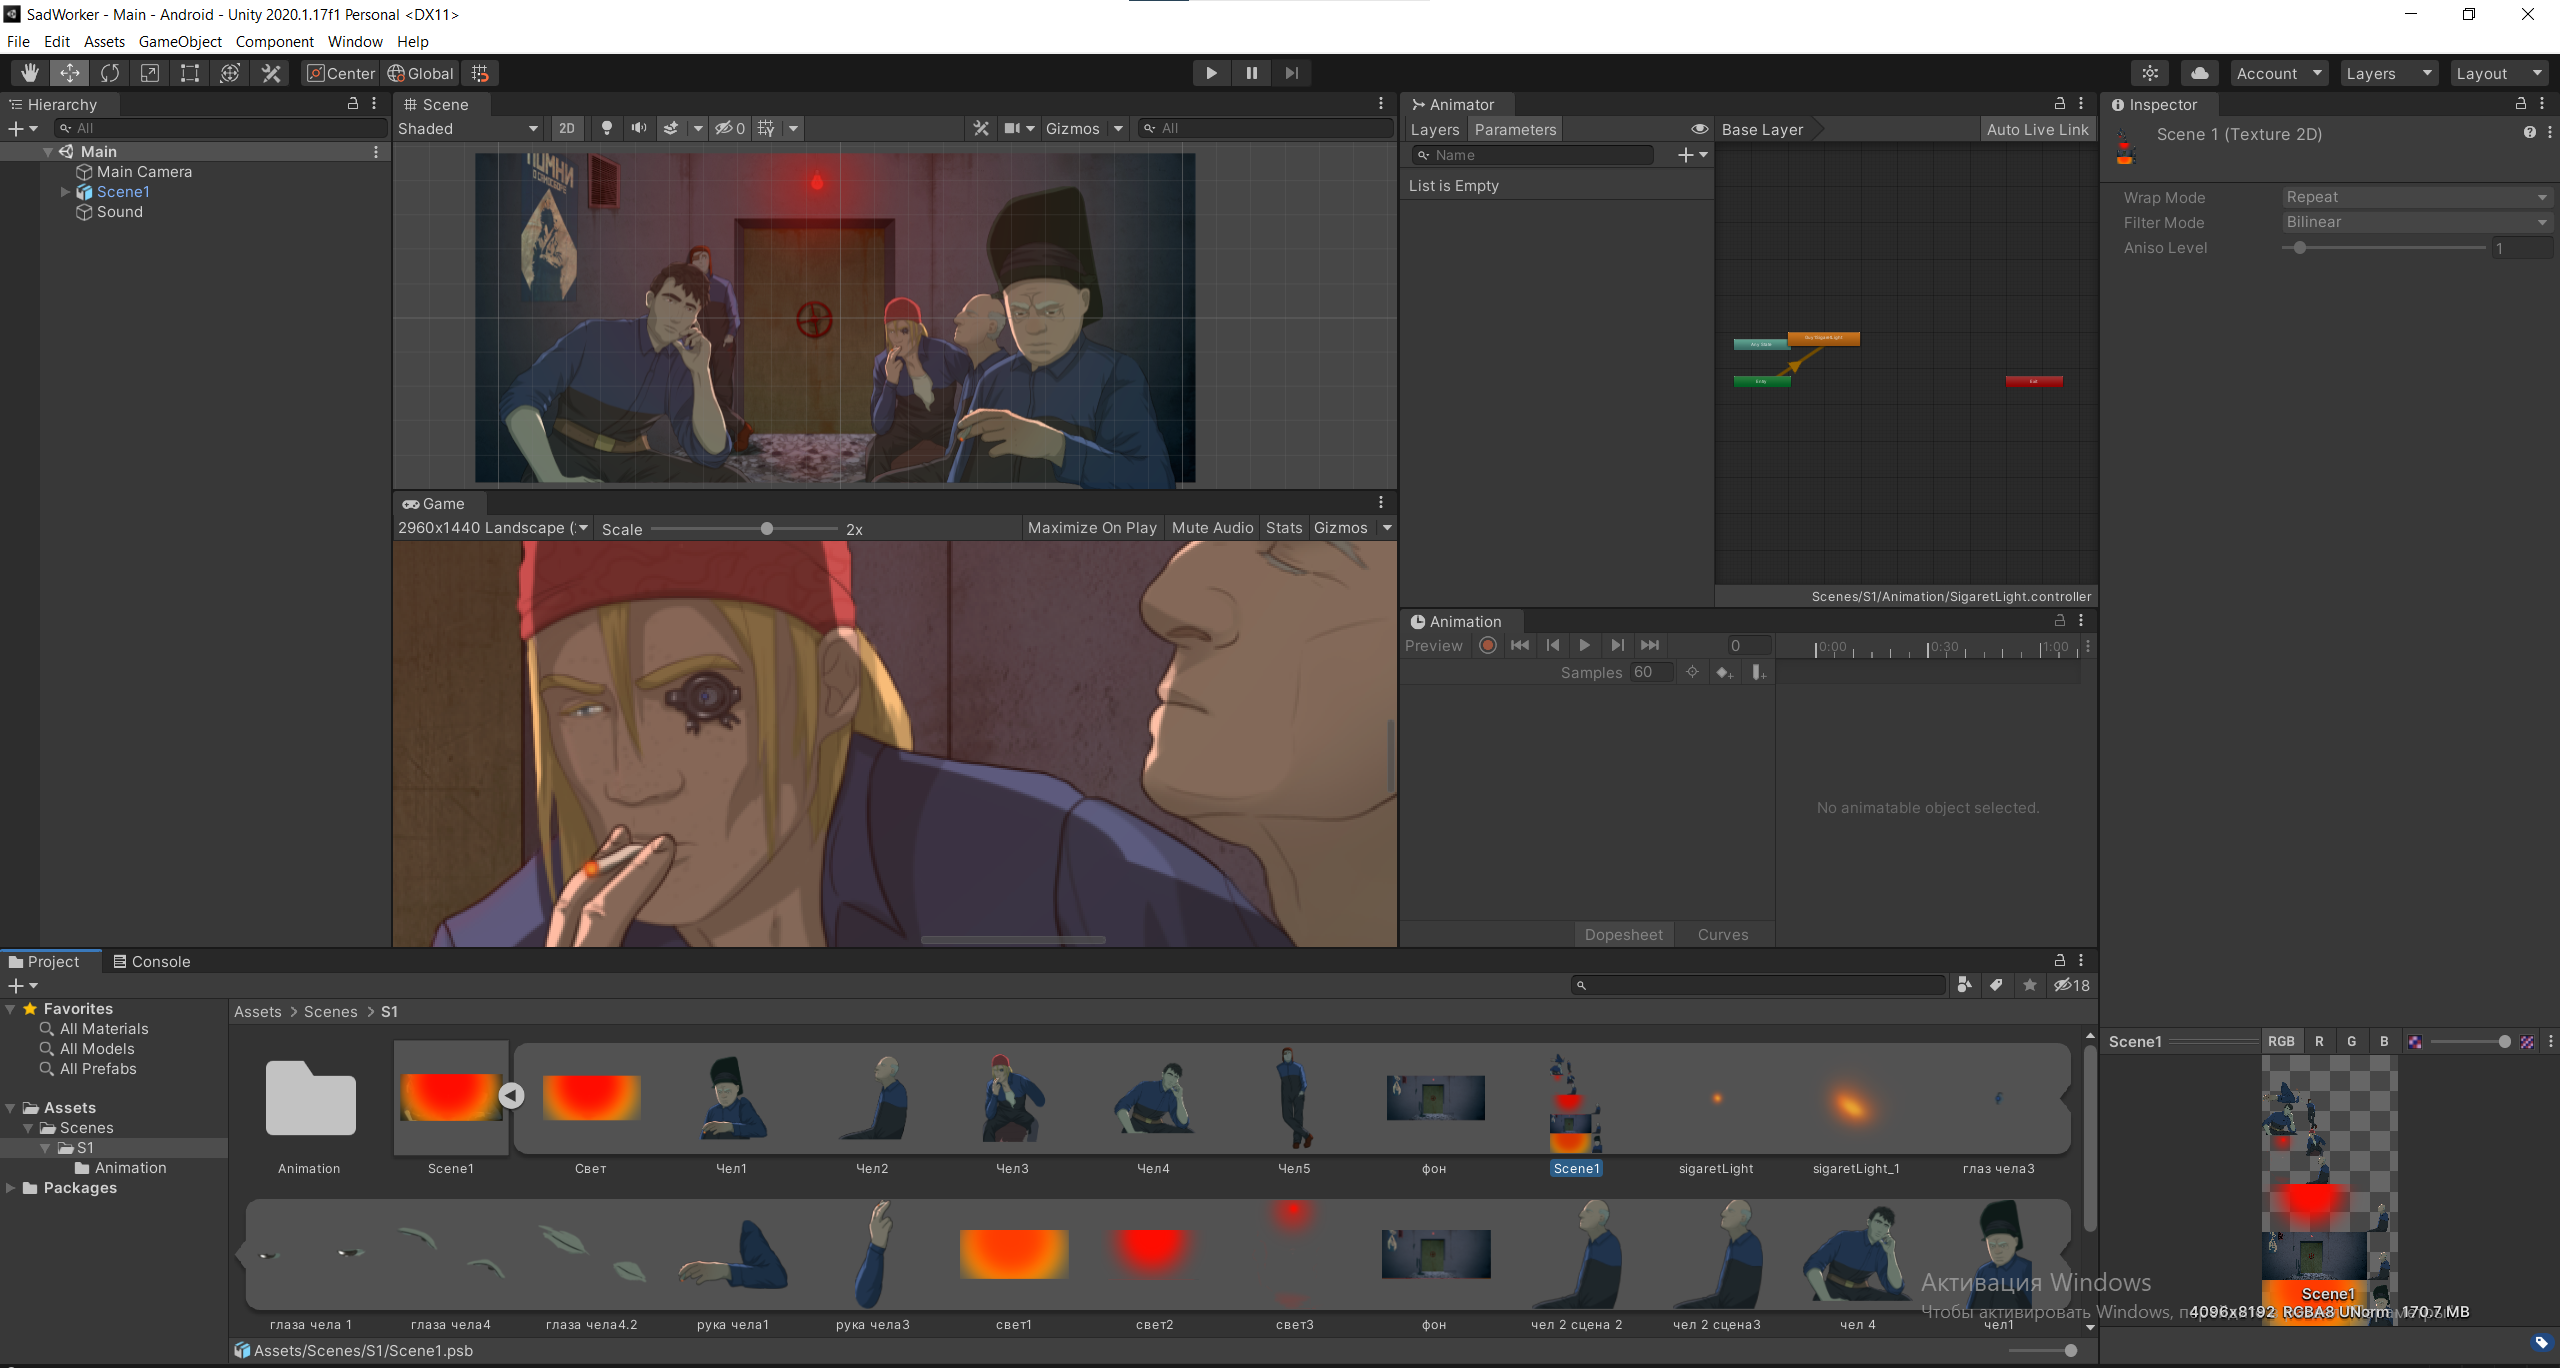This screenshot has width=2560, height=1368.
Task: Lock the Hierarchy panel
Action: (353, 104)
